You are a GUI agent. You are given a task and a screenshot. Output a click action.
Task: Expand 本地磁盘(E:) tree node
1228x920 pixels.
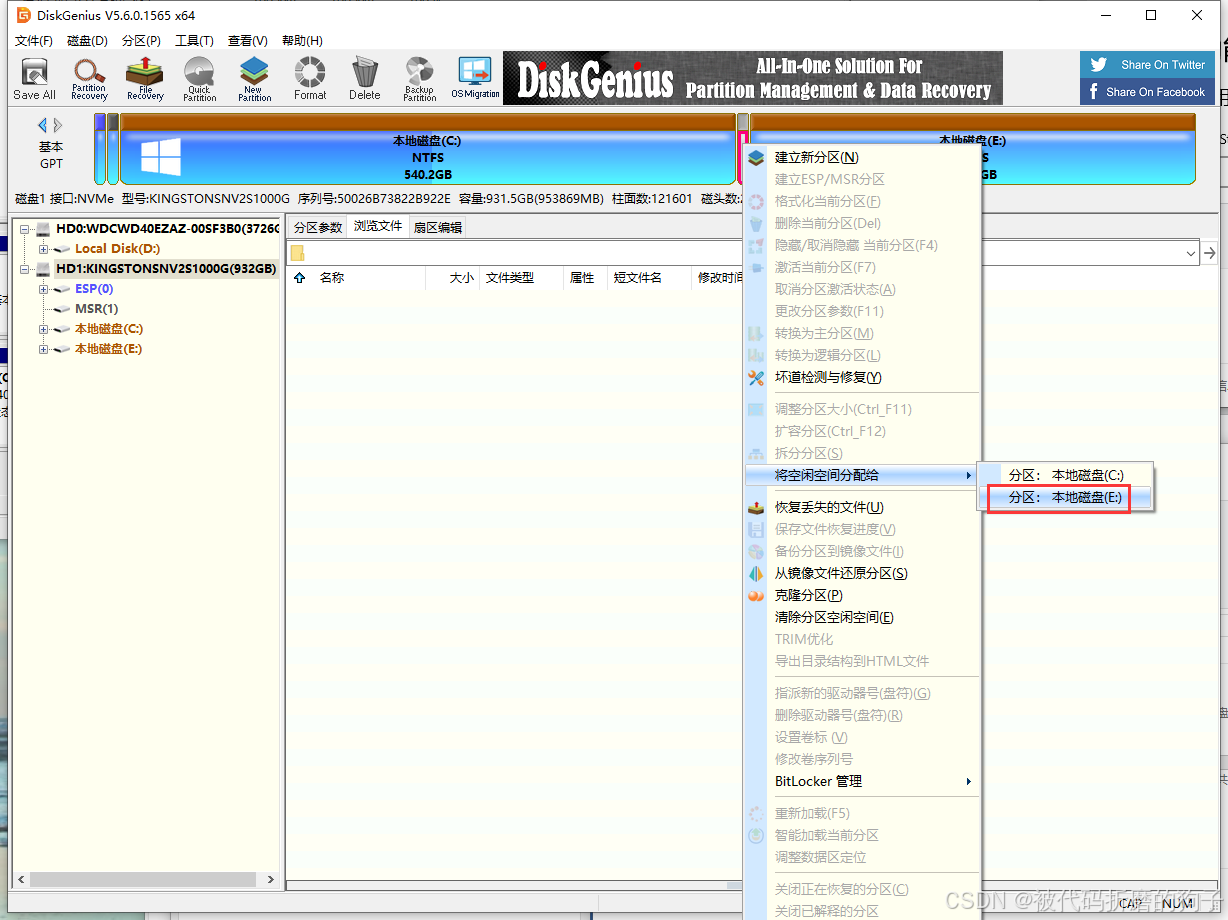pos(44,349)
